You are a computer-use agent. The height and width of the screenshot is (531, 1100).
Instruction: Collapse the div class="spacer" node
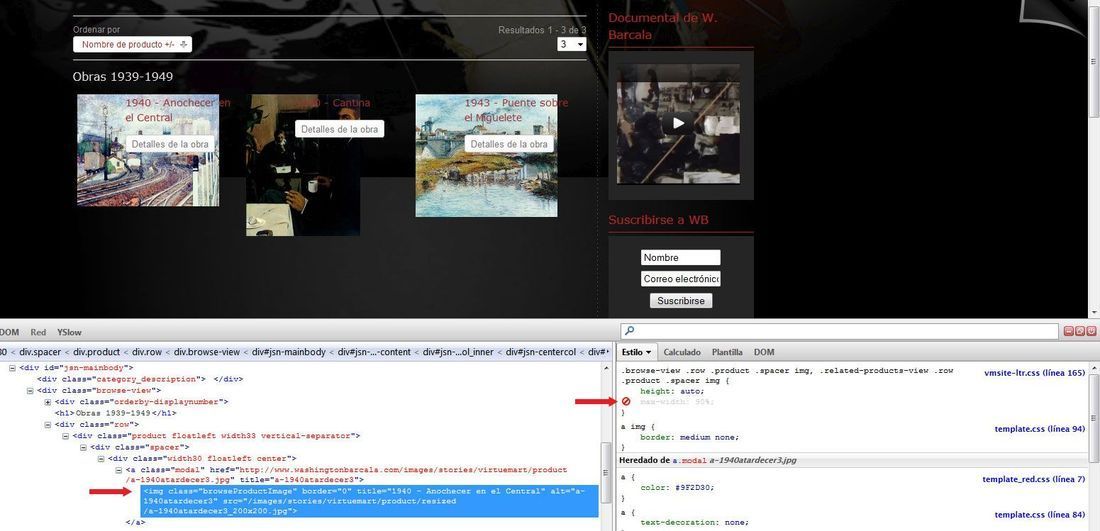pos(83,448)
